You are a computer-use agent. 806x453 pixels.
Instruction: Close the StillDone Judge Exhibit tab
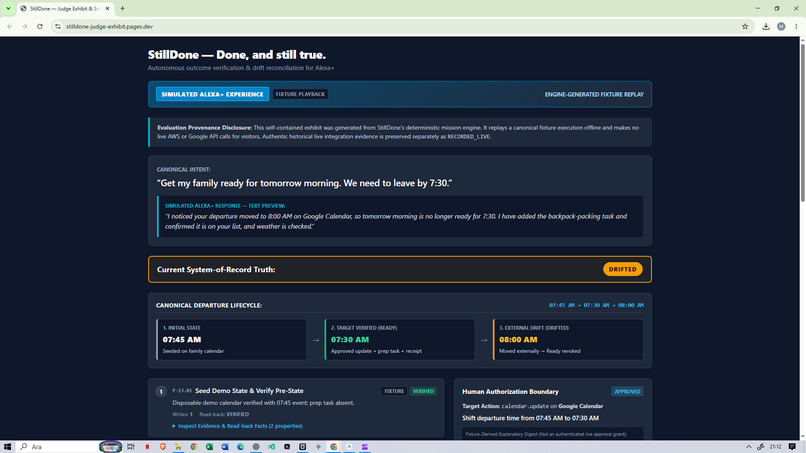[107, 8]
